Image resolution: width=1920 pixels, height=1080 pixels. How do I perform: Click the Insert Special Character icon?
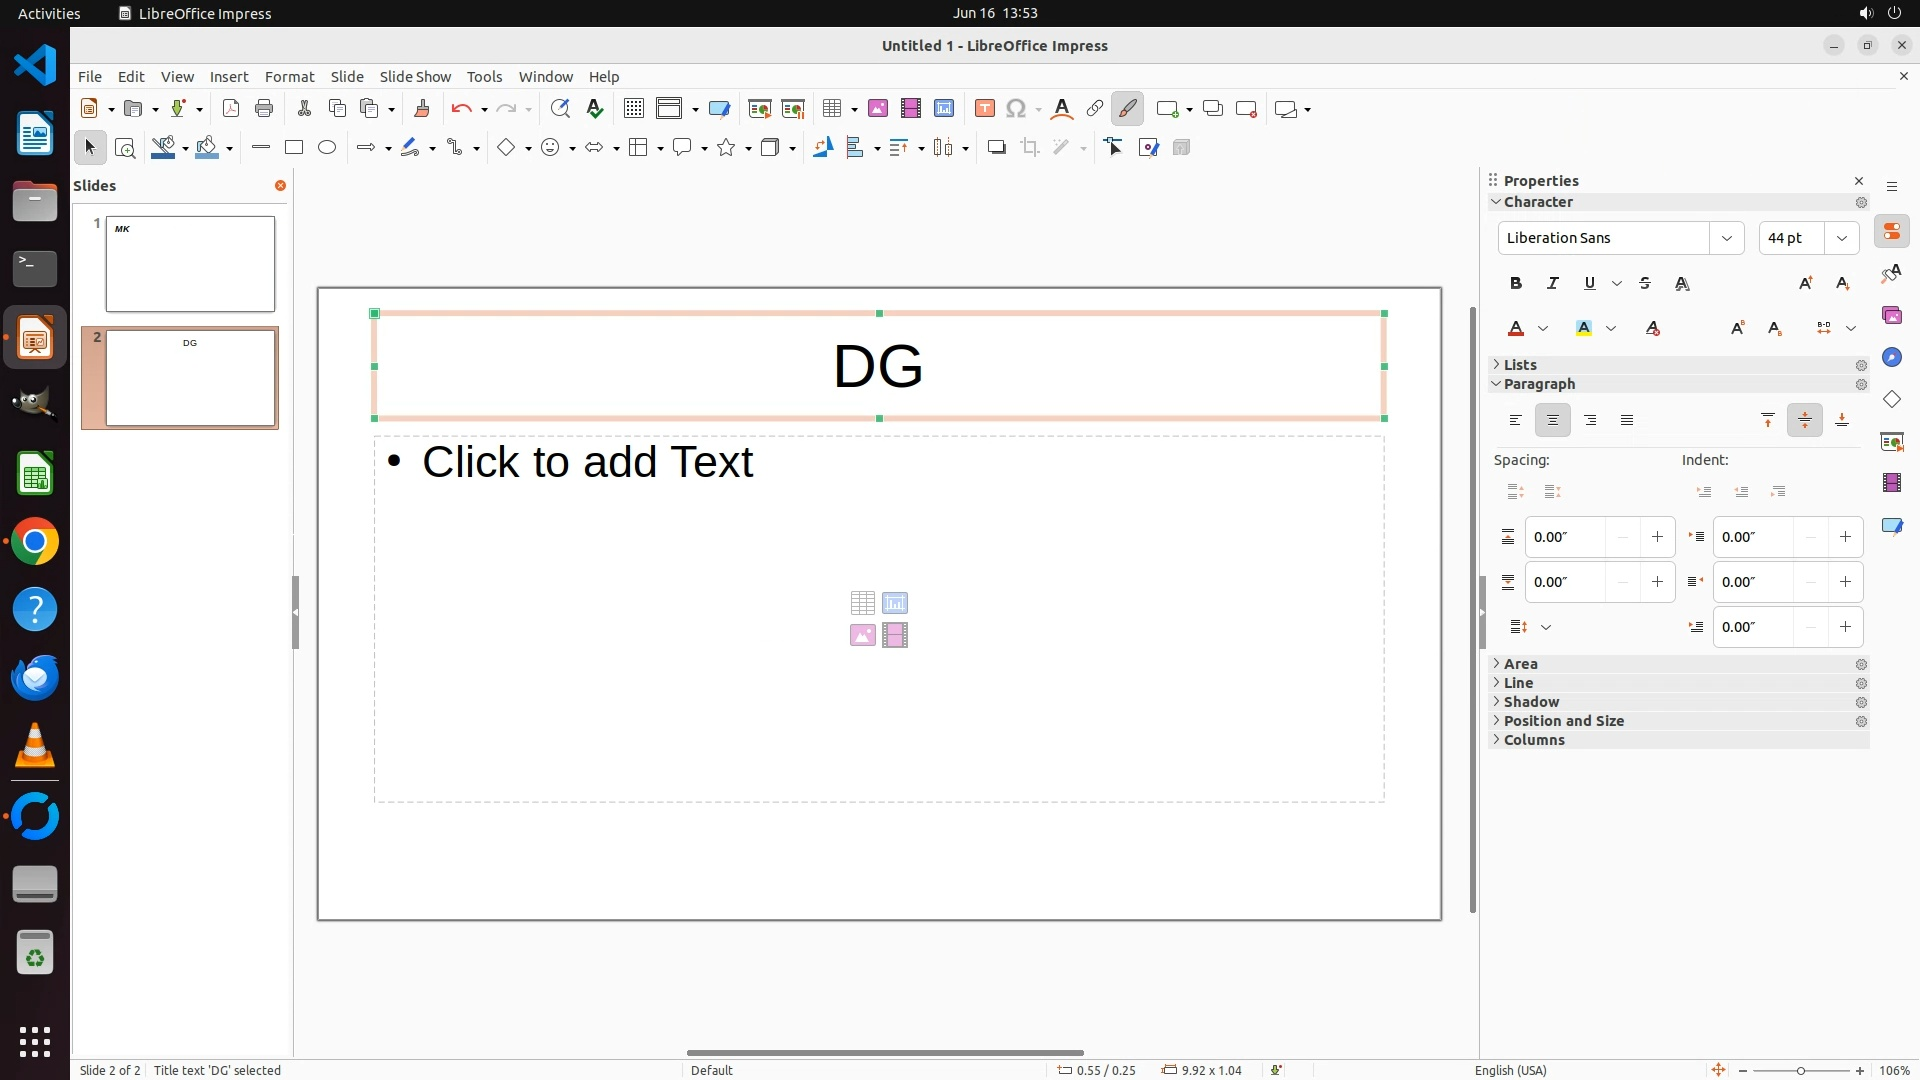1016,109
